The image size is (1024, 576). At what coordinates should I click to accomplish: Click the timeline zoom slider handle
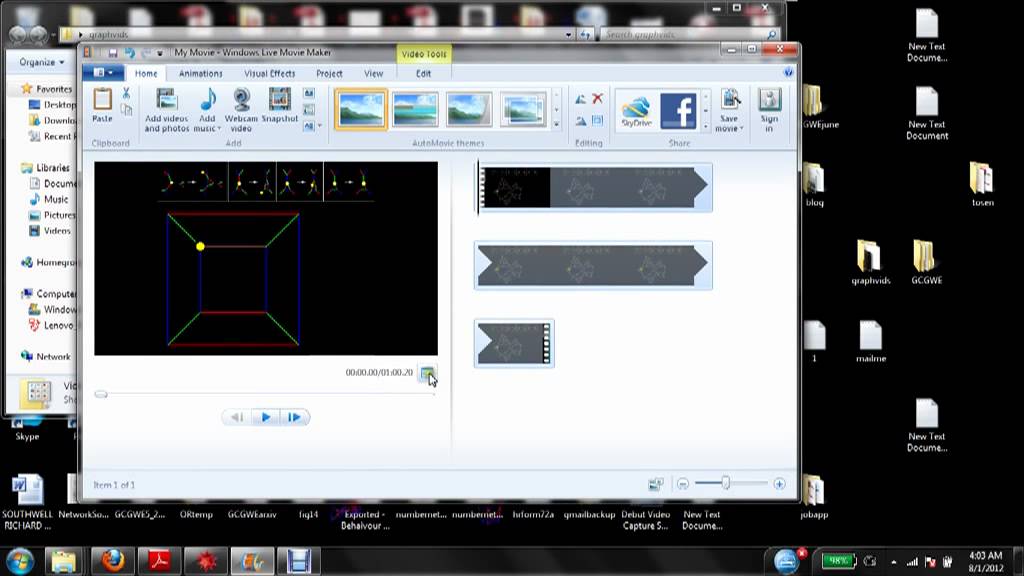[x=726, y=483]
